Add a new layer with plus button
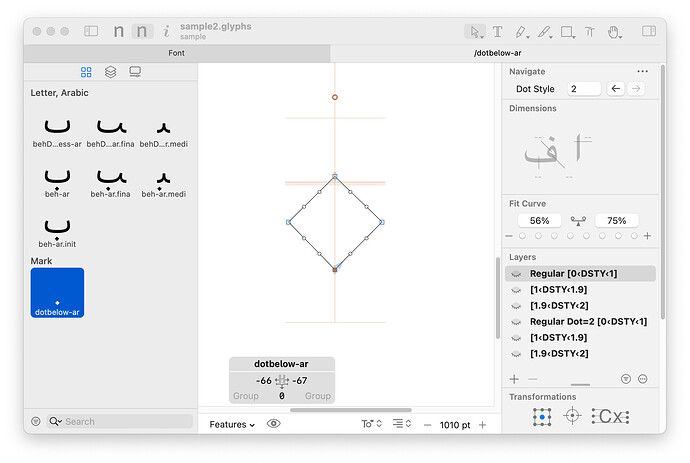The width and height of the screenshot is (690, 463). (514, 379)
